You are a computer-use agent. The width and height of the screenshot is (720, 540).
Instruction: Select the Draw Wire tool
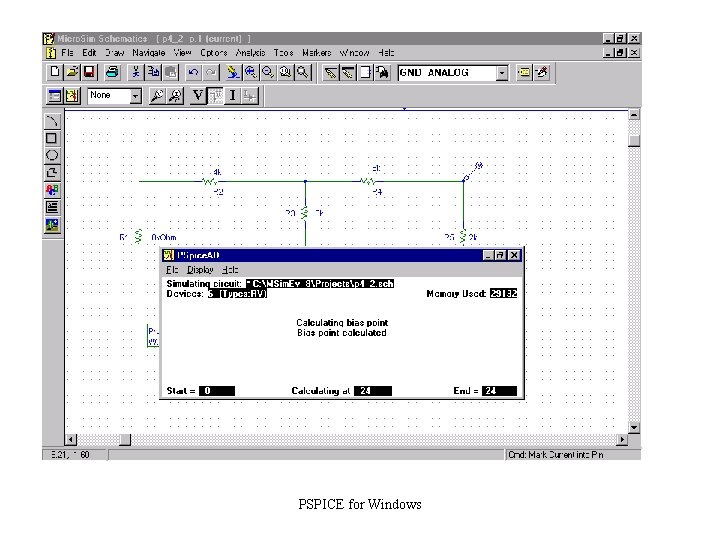(x=330, y=72)
